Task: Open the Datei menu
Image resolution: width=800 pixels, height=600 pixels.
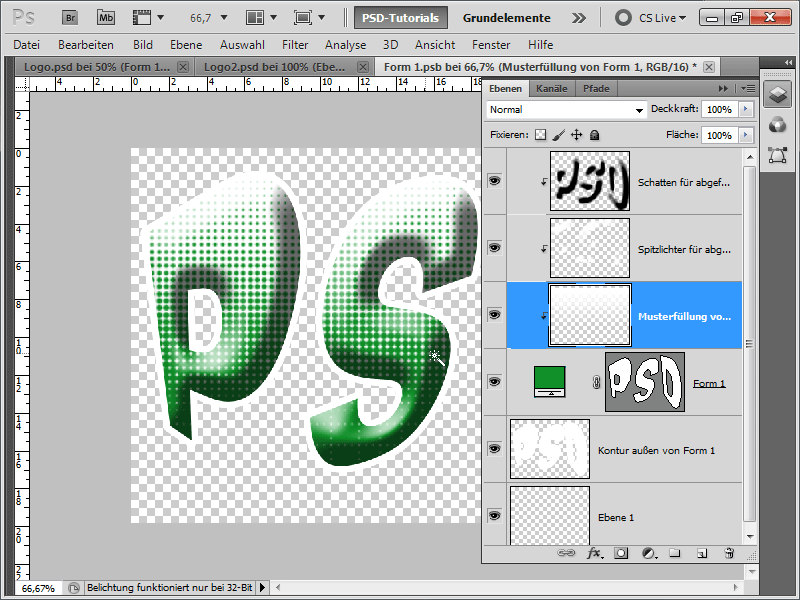Action: [x=27, y=45]
